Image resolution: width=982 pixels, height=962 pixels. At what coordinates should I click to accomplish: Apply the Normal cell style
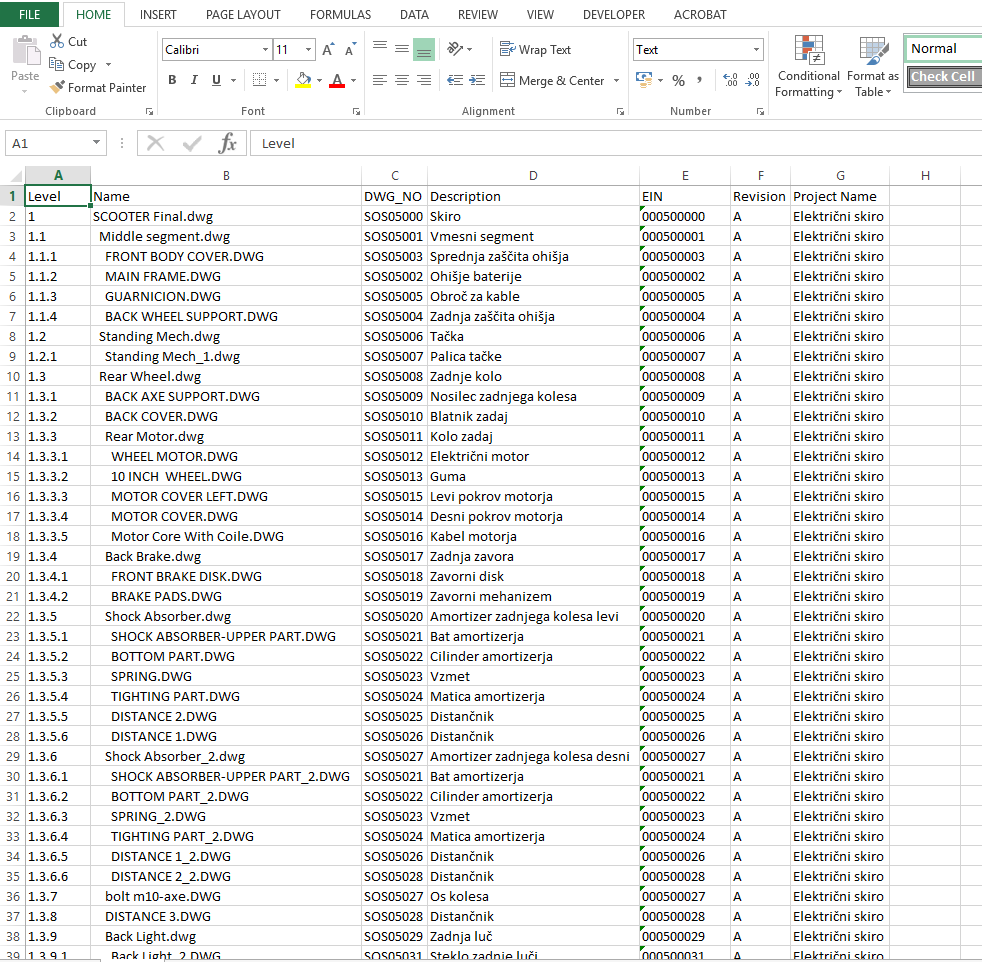(x=944, y=48)
